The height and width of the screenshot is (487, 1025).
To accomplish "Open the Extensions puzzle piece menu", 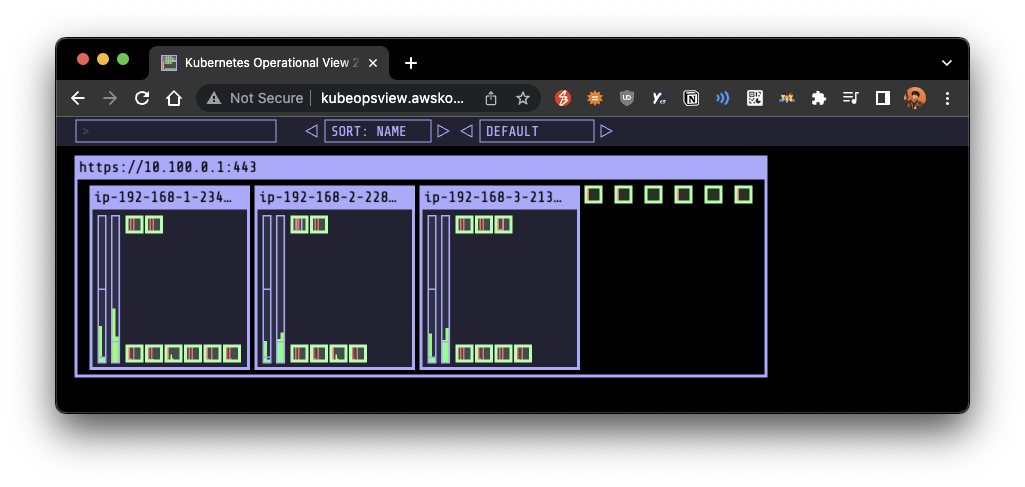I will pyautogui.click(x=818, y=98).
